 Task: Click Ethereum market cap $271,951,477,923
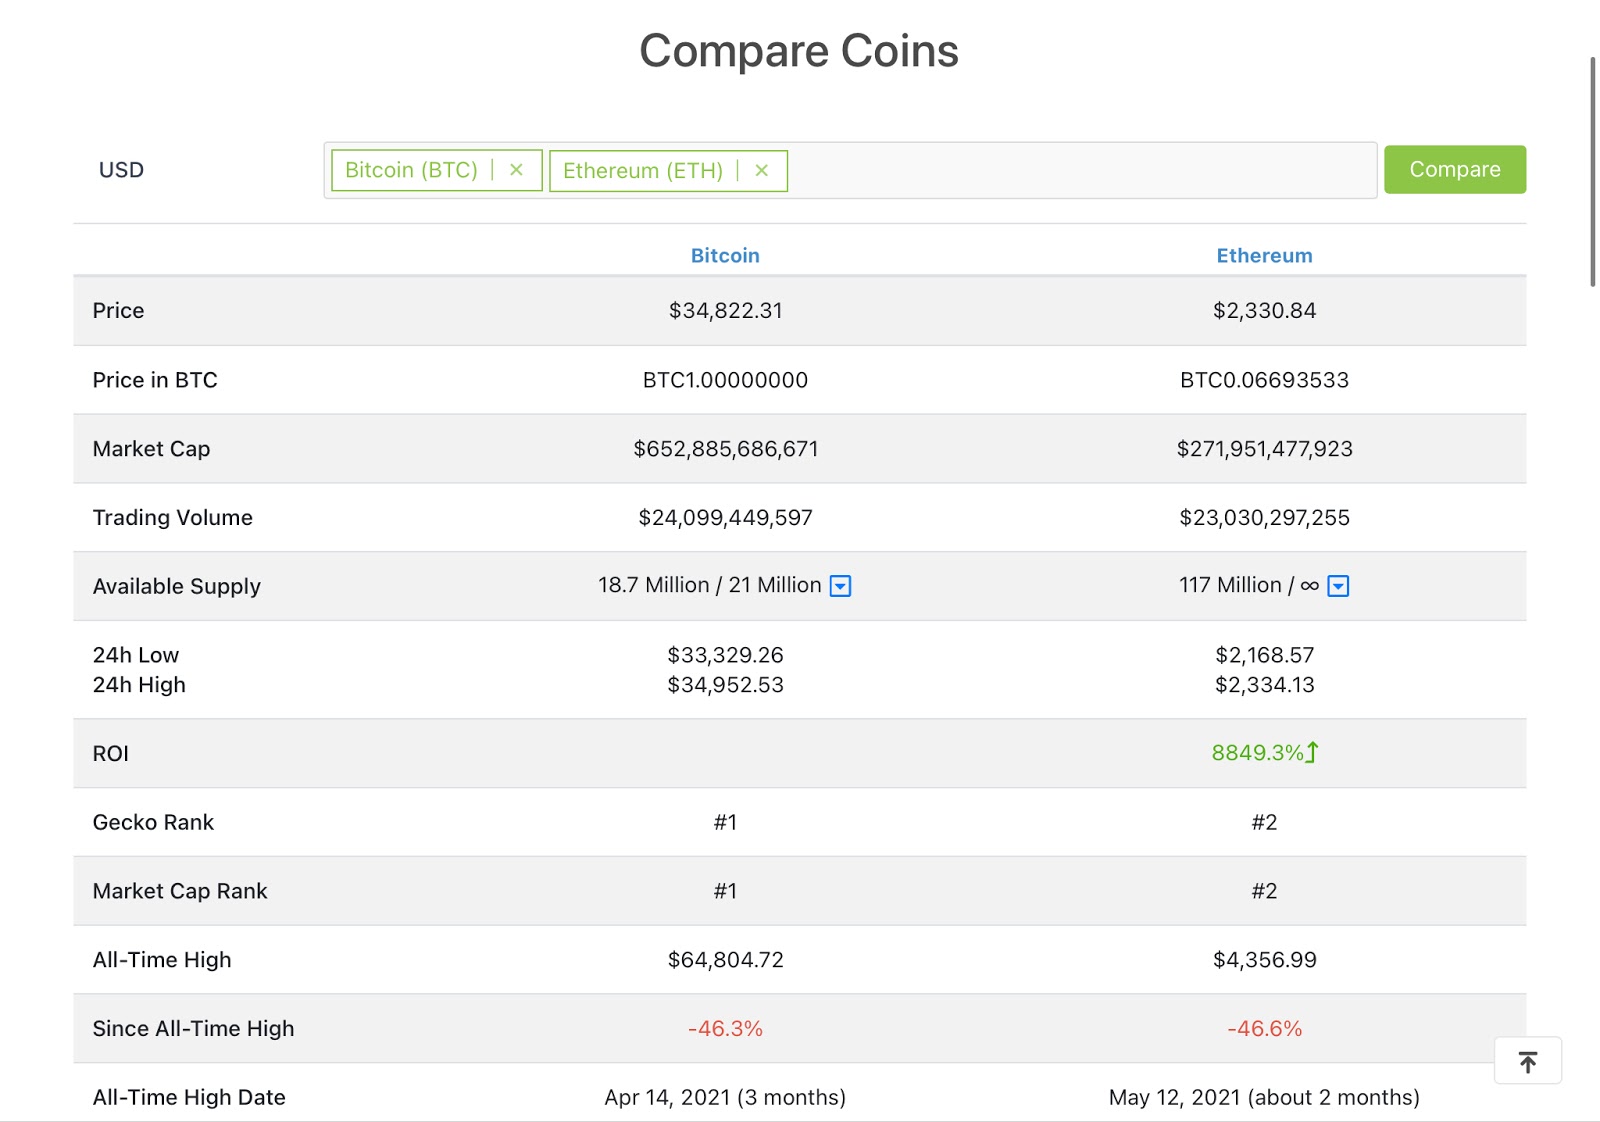coord(1264,449)
